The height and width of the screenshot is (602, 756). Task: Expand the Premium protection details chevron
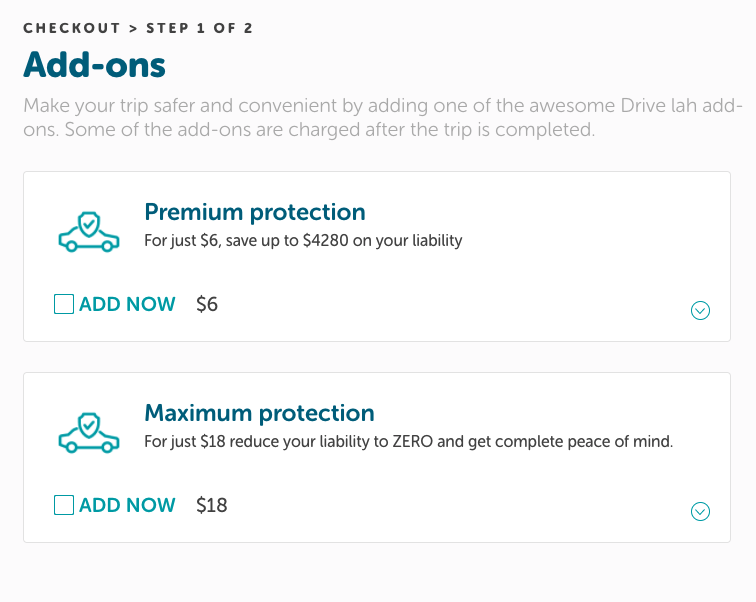[x=700, y=310]
